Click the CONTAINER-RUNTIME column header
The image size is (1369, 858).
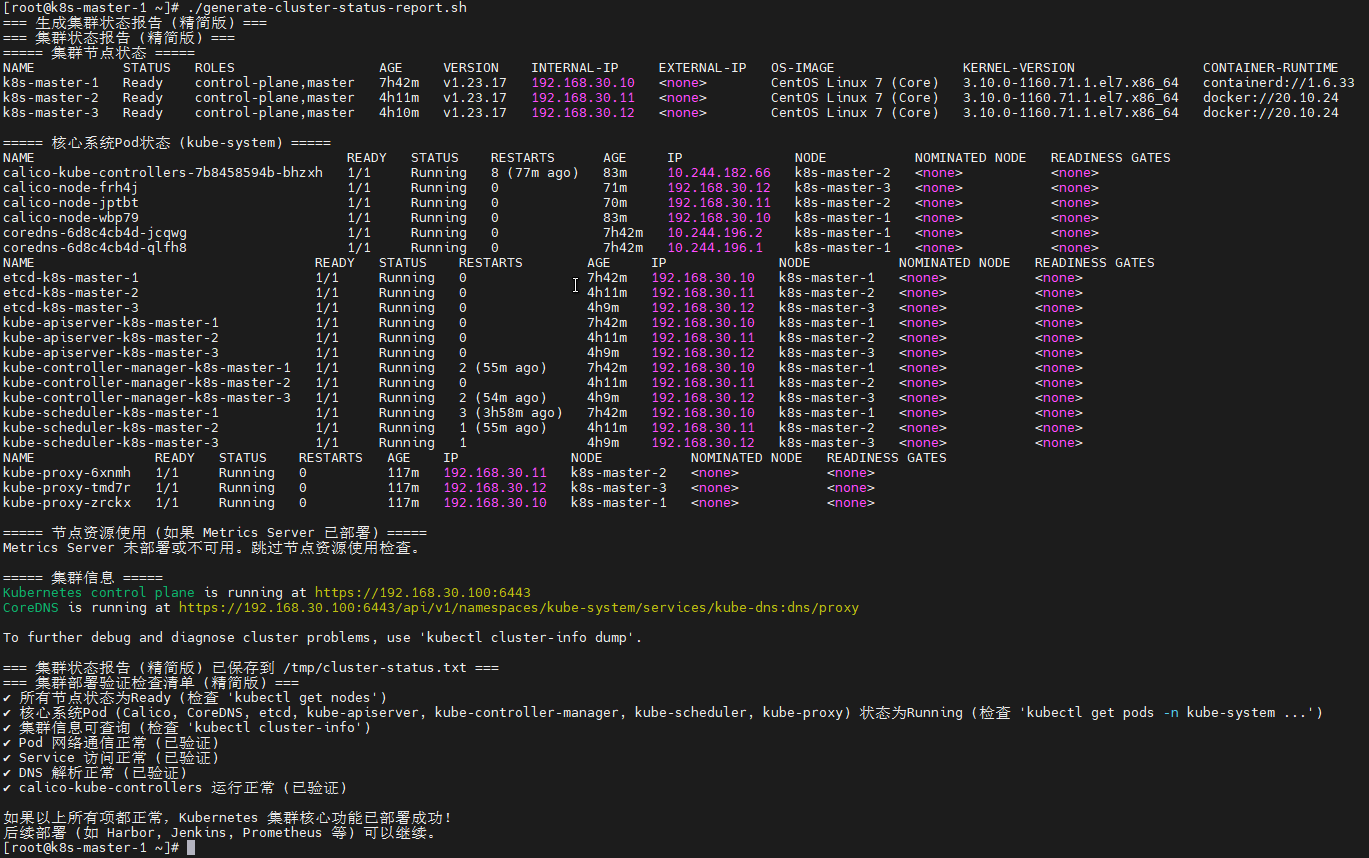[1271, 68]
